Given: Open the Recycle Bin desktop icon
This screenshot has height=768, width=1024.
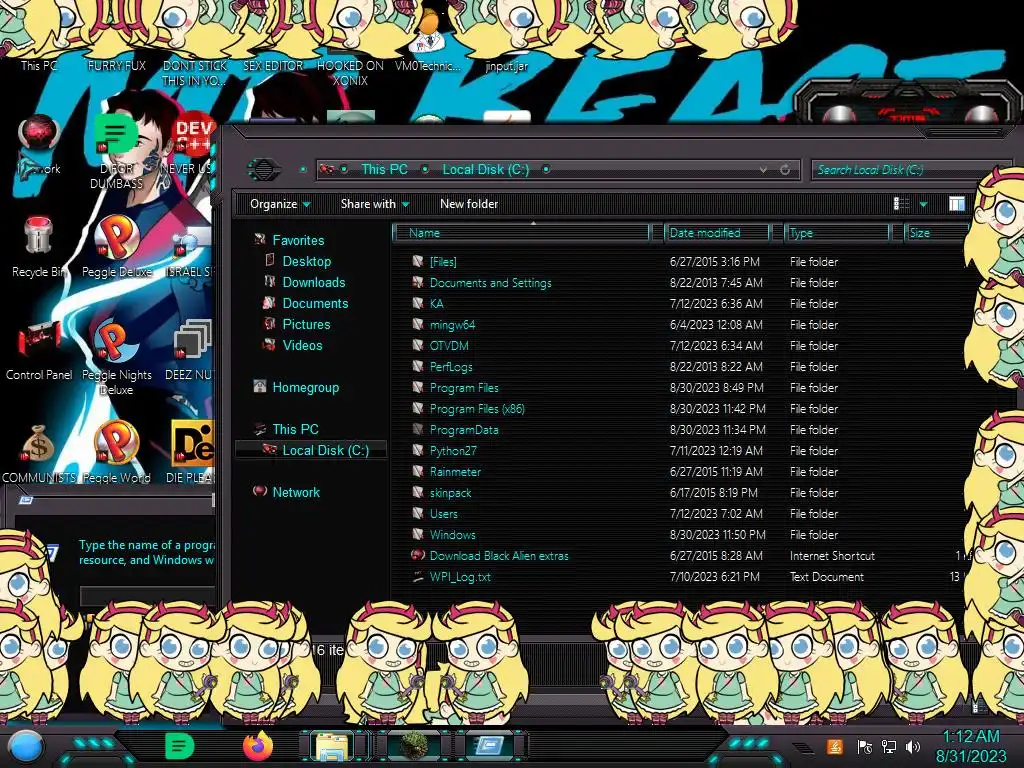Looking at the screenshot, I should (39, 247).
